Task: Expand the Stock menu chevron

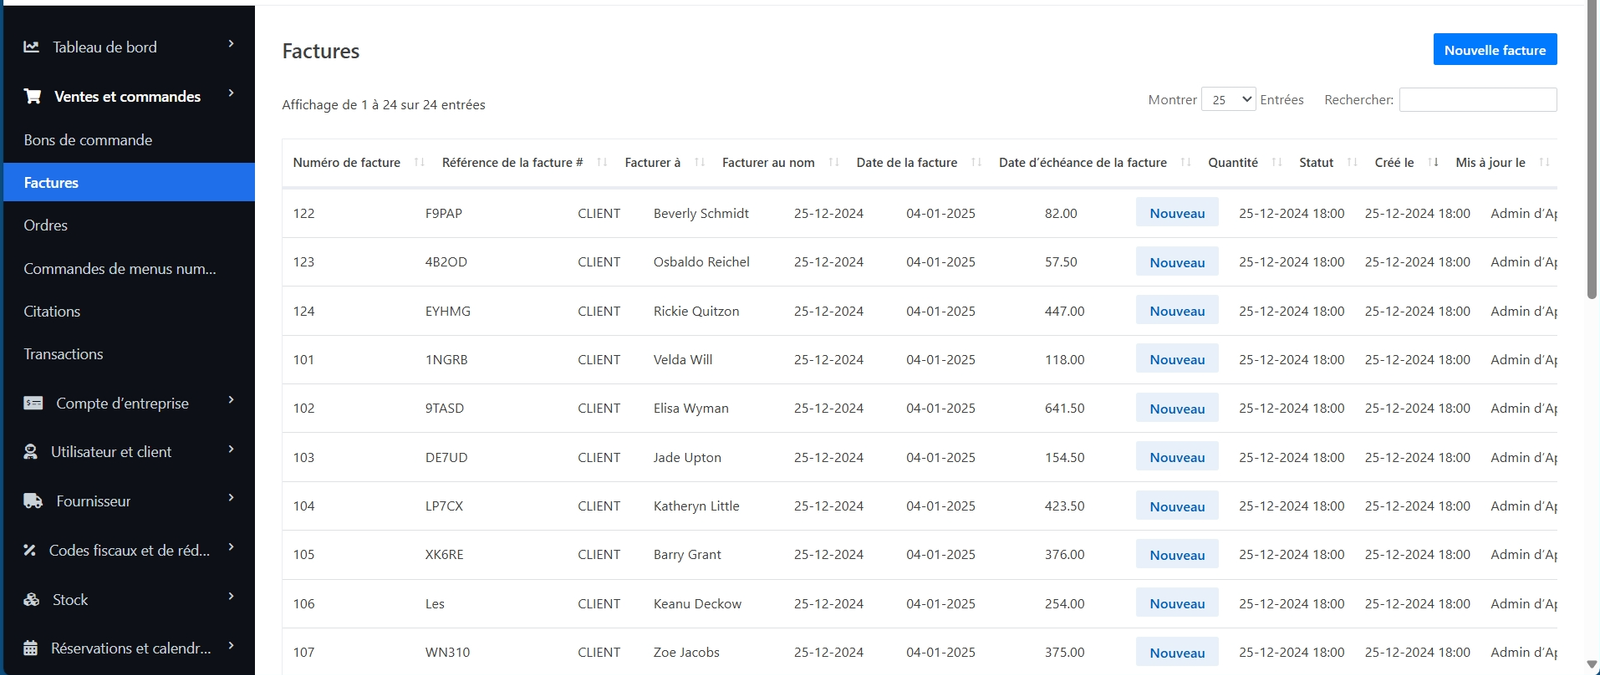Action: click(231, 597)
